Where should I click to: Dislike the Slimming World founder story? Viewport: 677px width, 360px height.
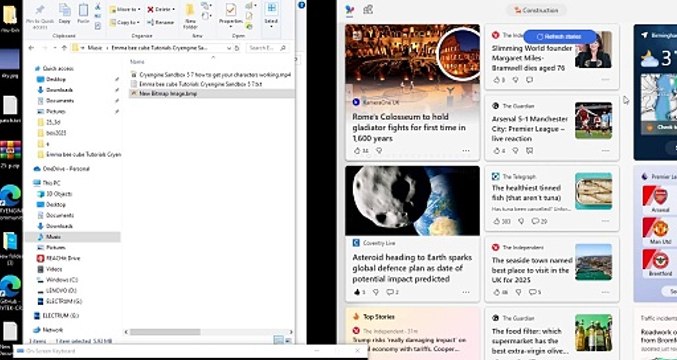(516, 80)
